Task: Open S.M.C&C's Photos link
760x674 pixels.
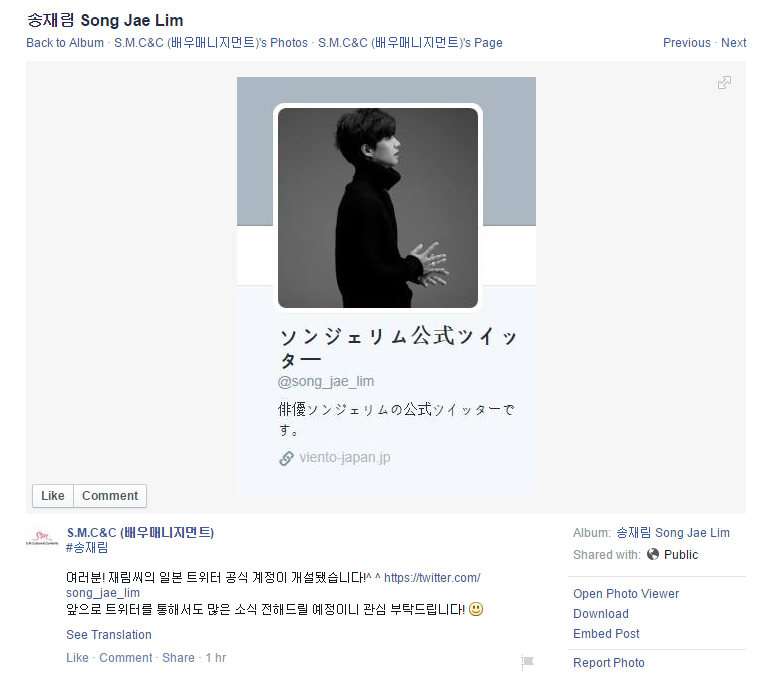Action: tap(211, 43)
